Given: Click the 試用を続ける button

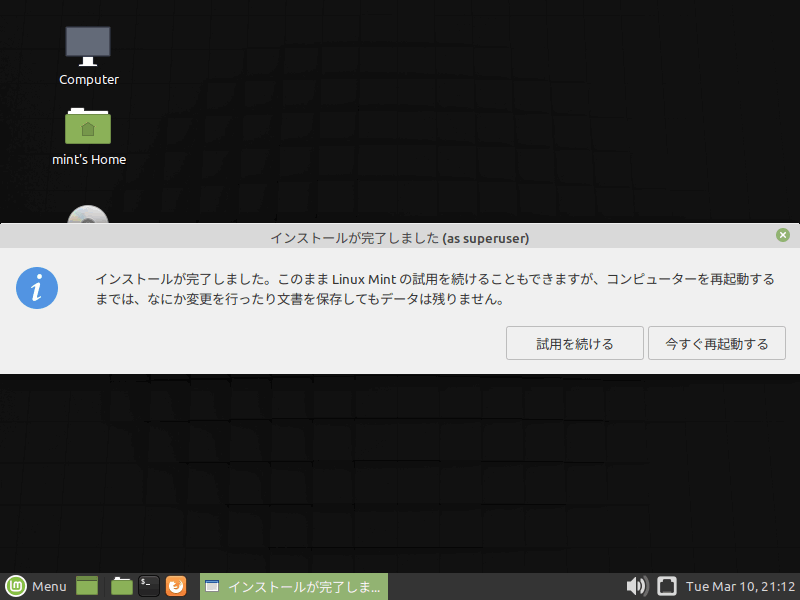Looking at the screenshot, I should click(x=574, y=343).
